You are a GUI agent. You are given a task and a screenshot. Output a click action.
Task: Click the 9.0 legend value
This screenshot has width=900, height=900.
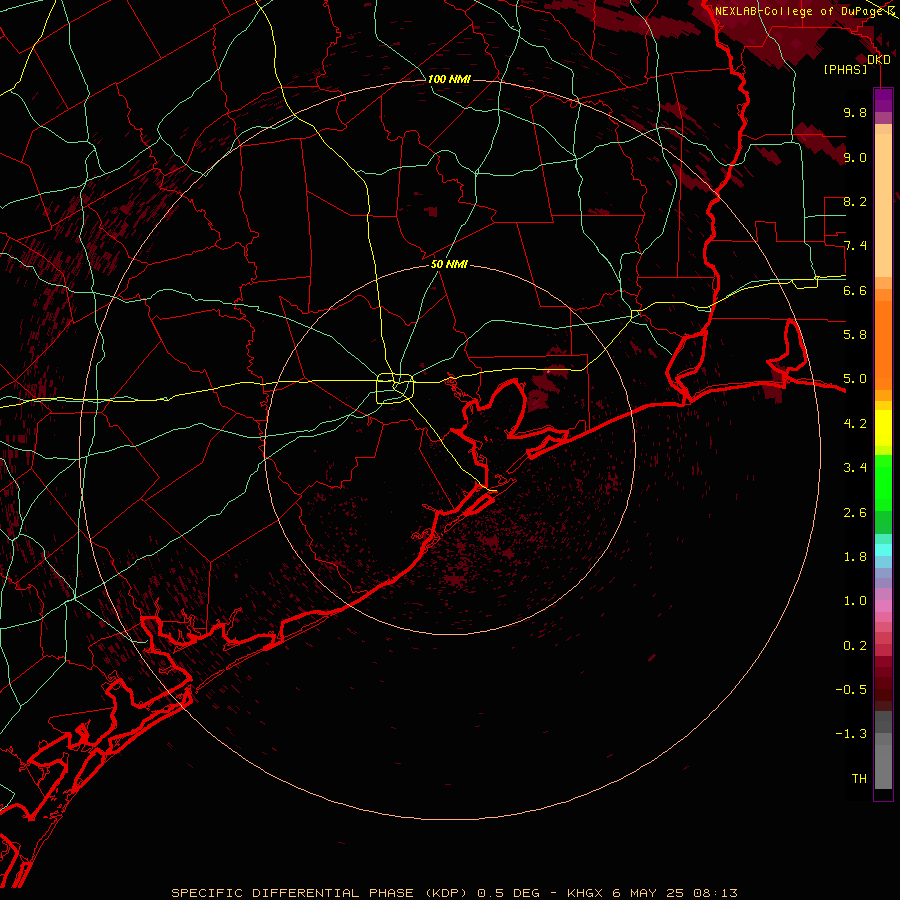855,157
